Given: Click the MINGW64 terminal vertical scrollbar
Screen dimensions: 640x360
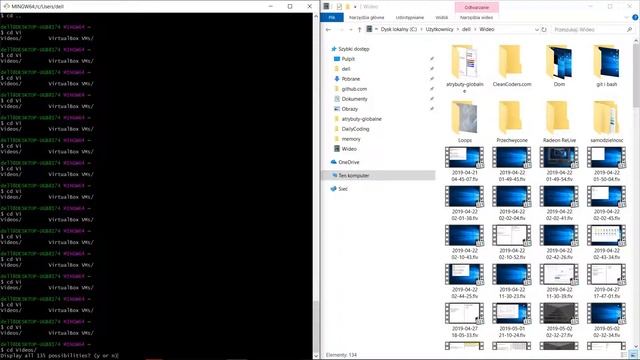Looking at the screenshot, I should click(316, 186).
